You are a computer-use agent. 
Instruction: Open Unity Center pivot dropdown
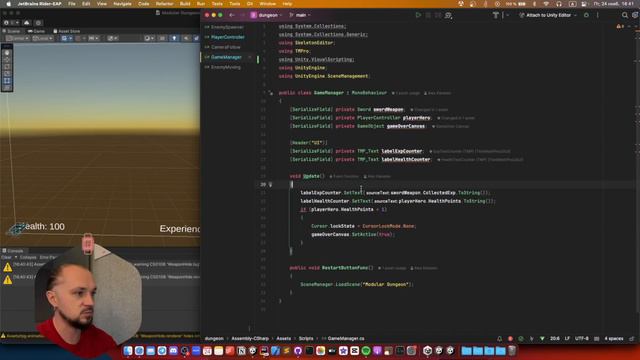(x=17, y=38)
